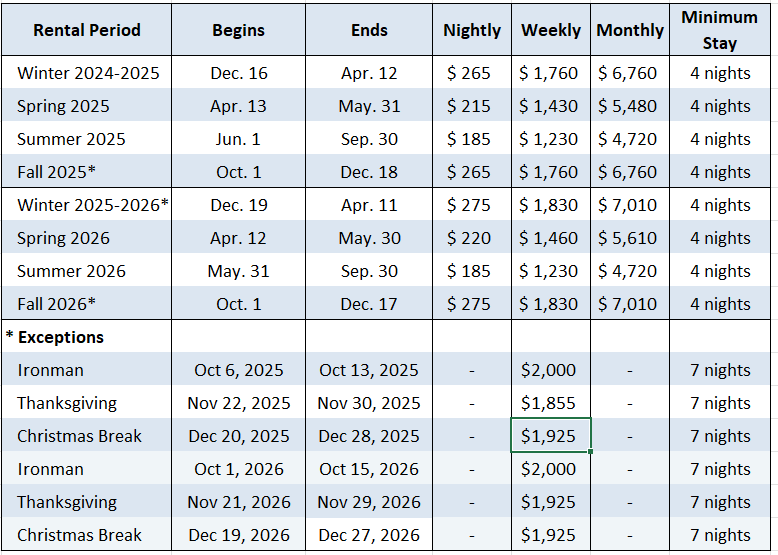Select the highlighted Christmas Break $1,925 cell
Viewport: 778px width, 555px height.
(549, 436)
